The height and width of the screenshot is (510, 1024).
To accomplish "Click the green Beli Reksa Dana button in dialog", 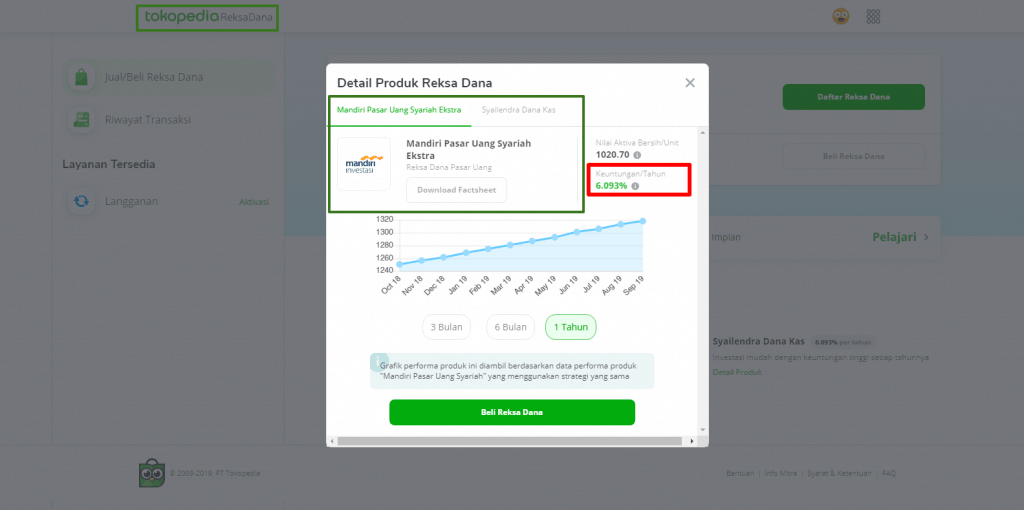I will [512, 412].
